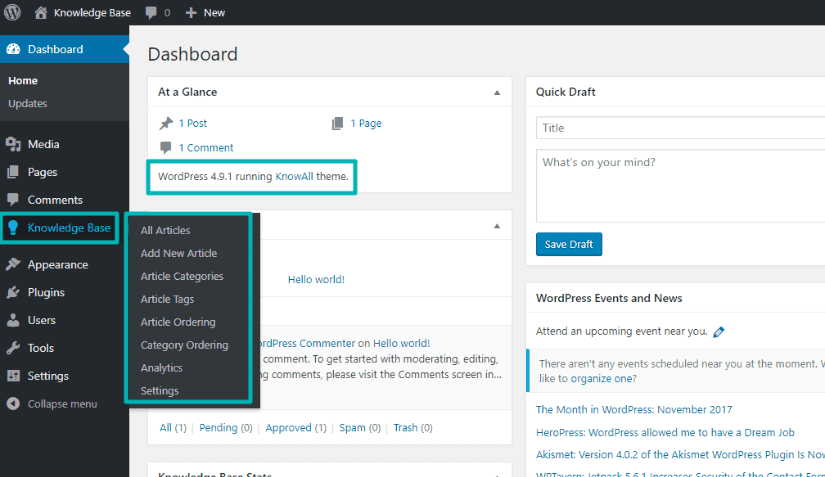Collapse the At a Glance panel
This screenshot has height=477, width=825.
click(x=497, y=93)
